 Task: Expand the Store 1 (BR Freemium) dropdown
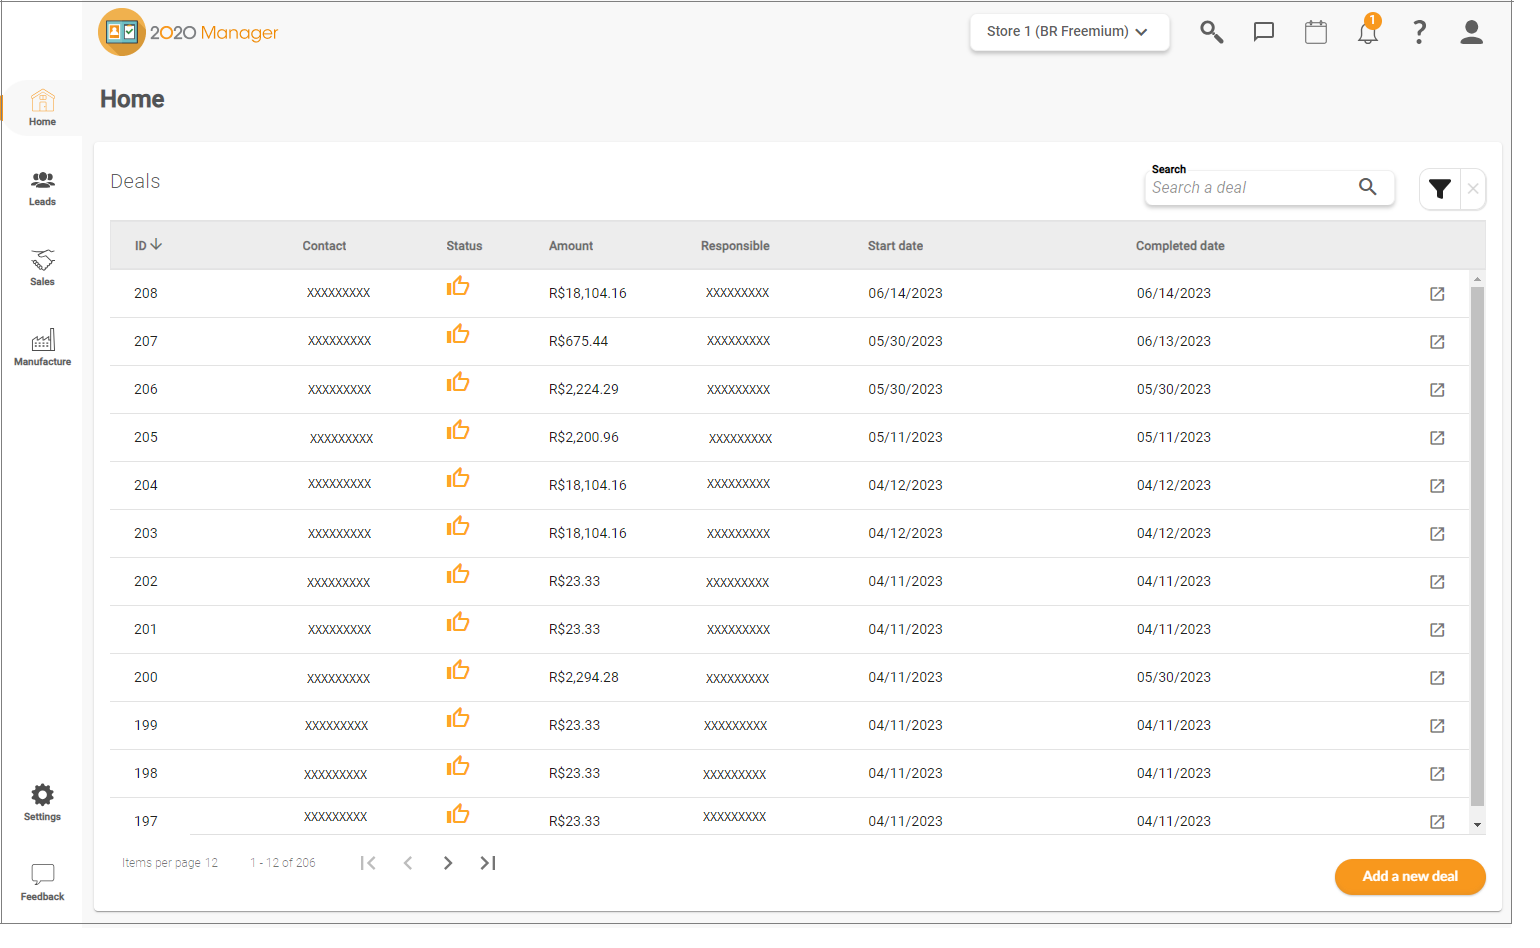coord(1068,32)
